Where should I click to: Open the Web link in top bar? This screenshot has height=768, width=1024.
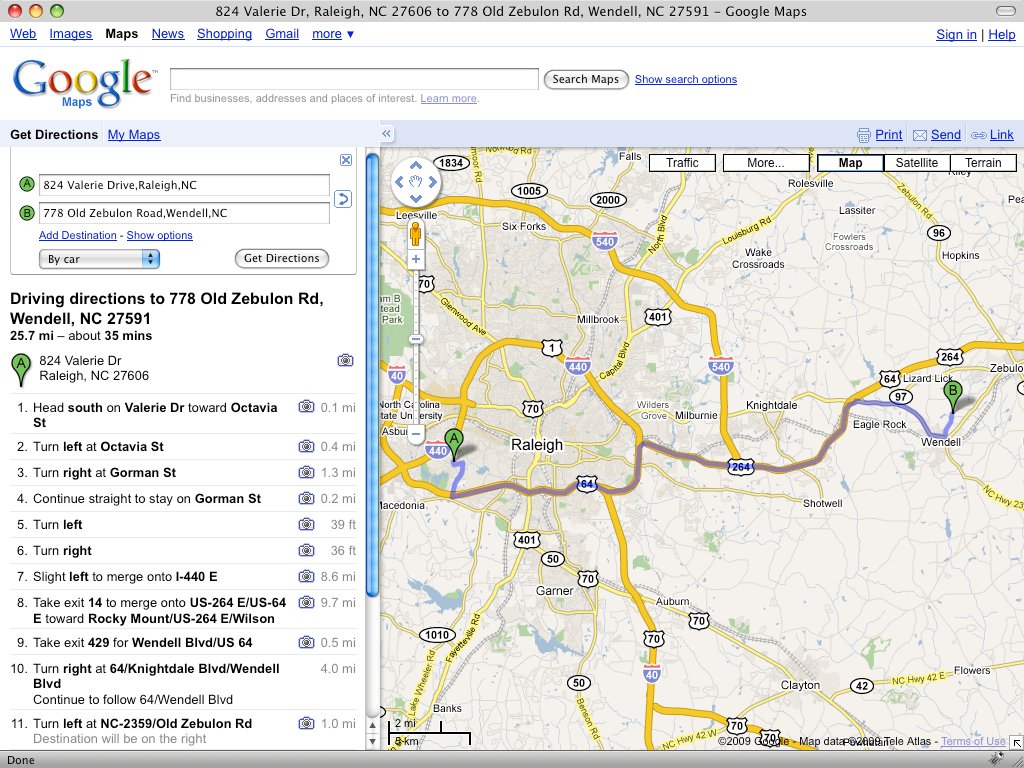point(23,34)
